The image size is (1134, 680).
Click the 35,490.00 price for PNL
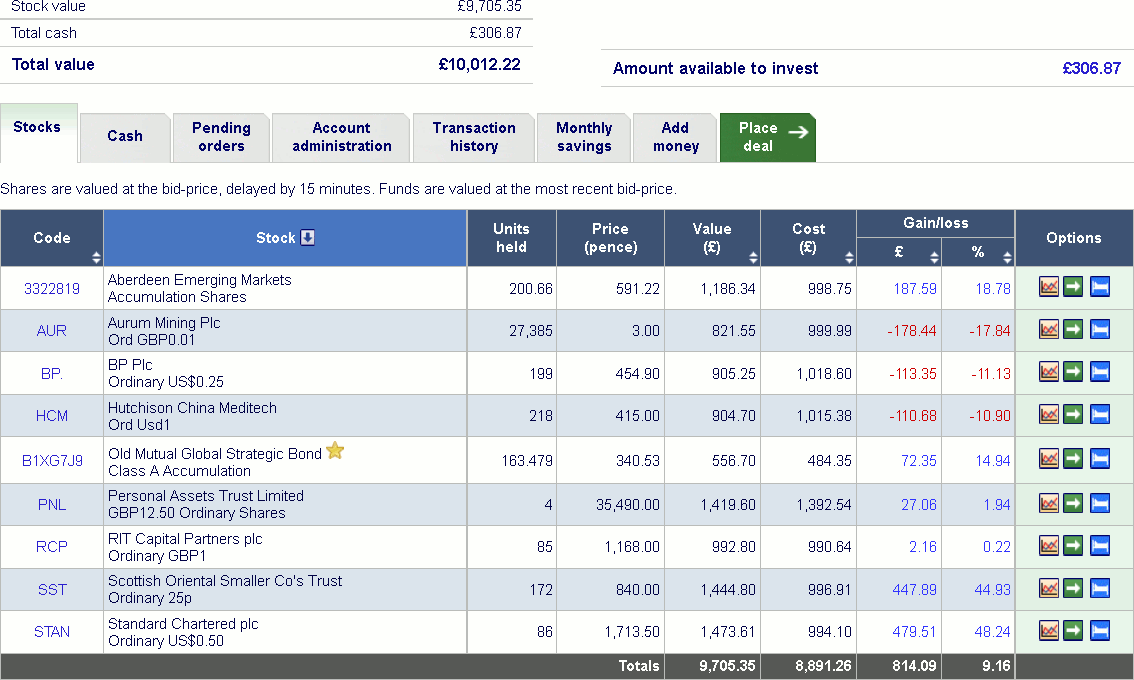coord(628,505)
